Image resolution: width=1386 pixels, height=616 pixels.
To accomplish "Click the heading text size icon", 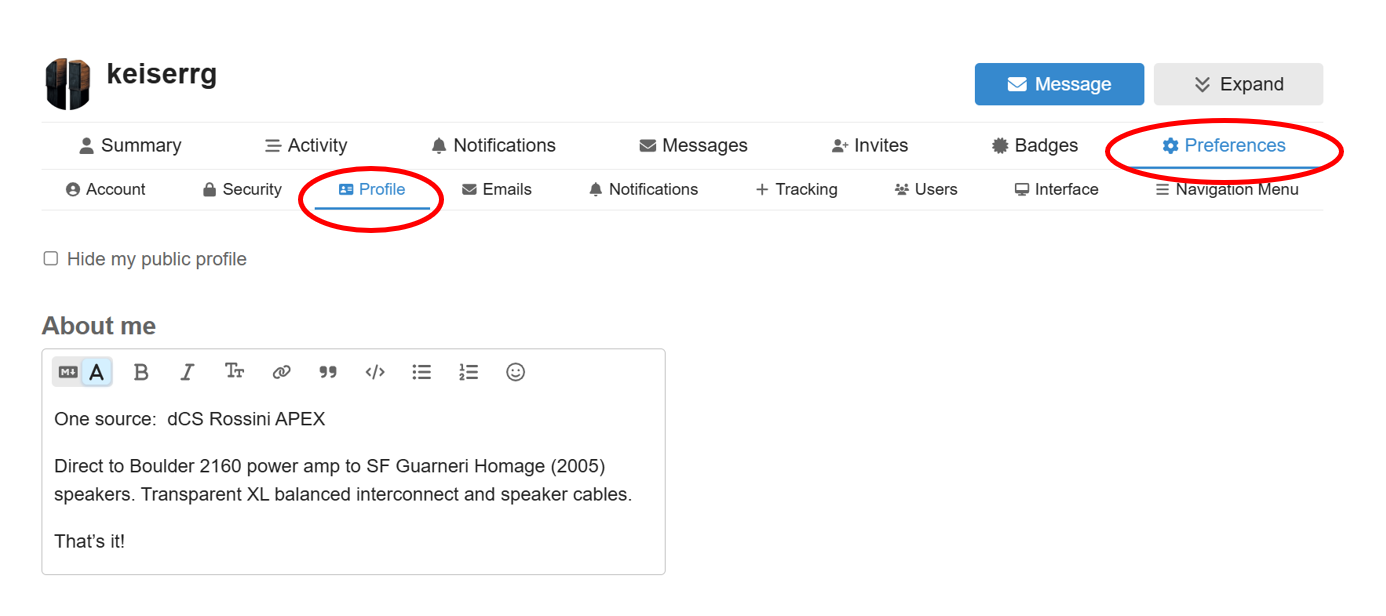I will (234, 372).
